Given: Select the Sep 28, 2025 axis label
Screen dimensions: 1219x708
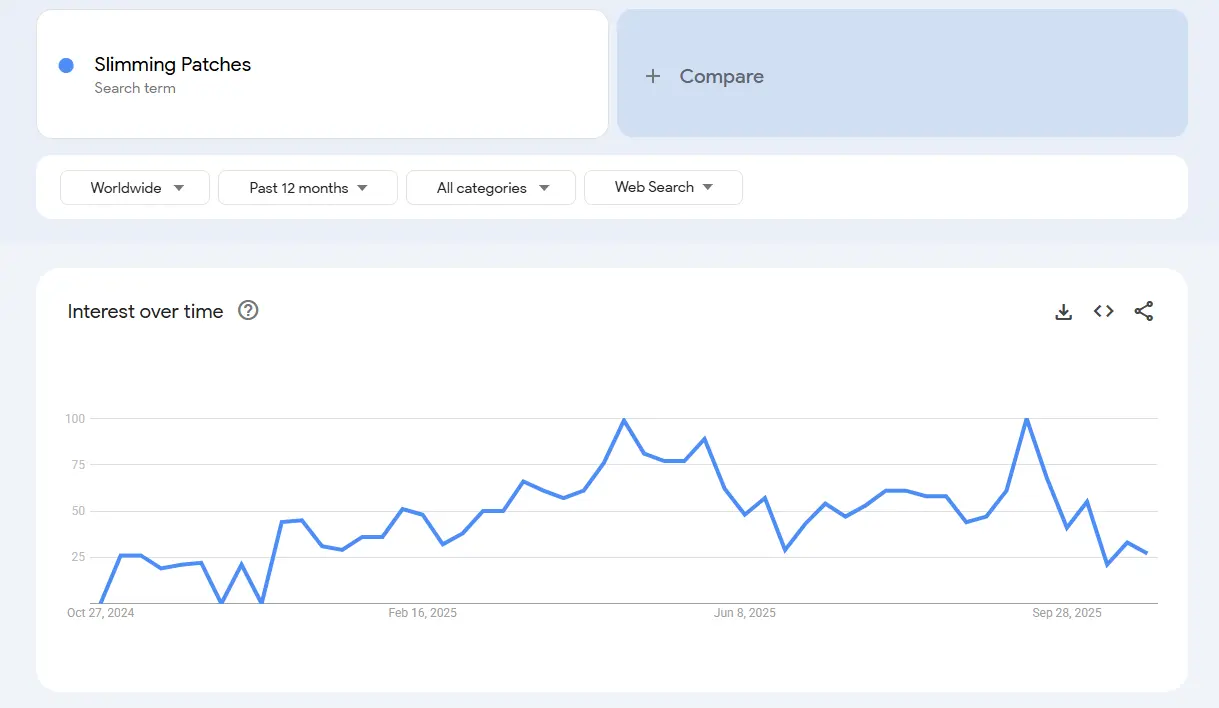Looking at the screenshot, I should click(1066, 613).
